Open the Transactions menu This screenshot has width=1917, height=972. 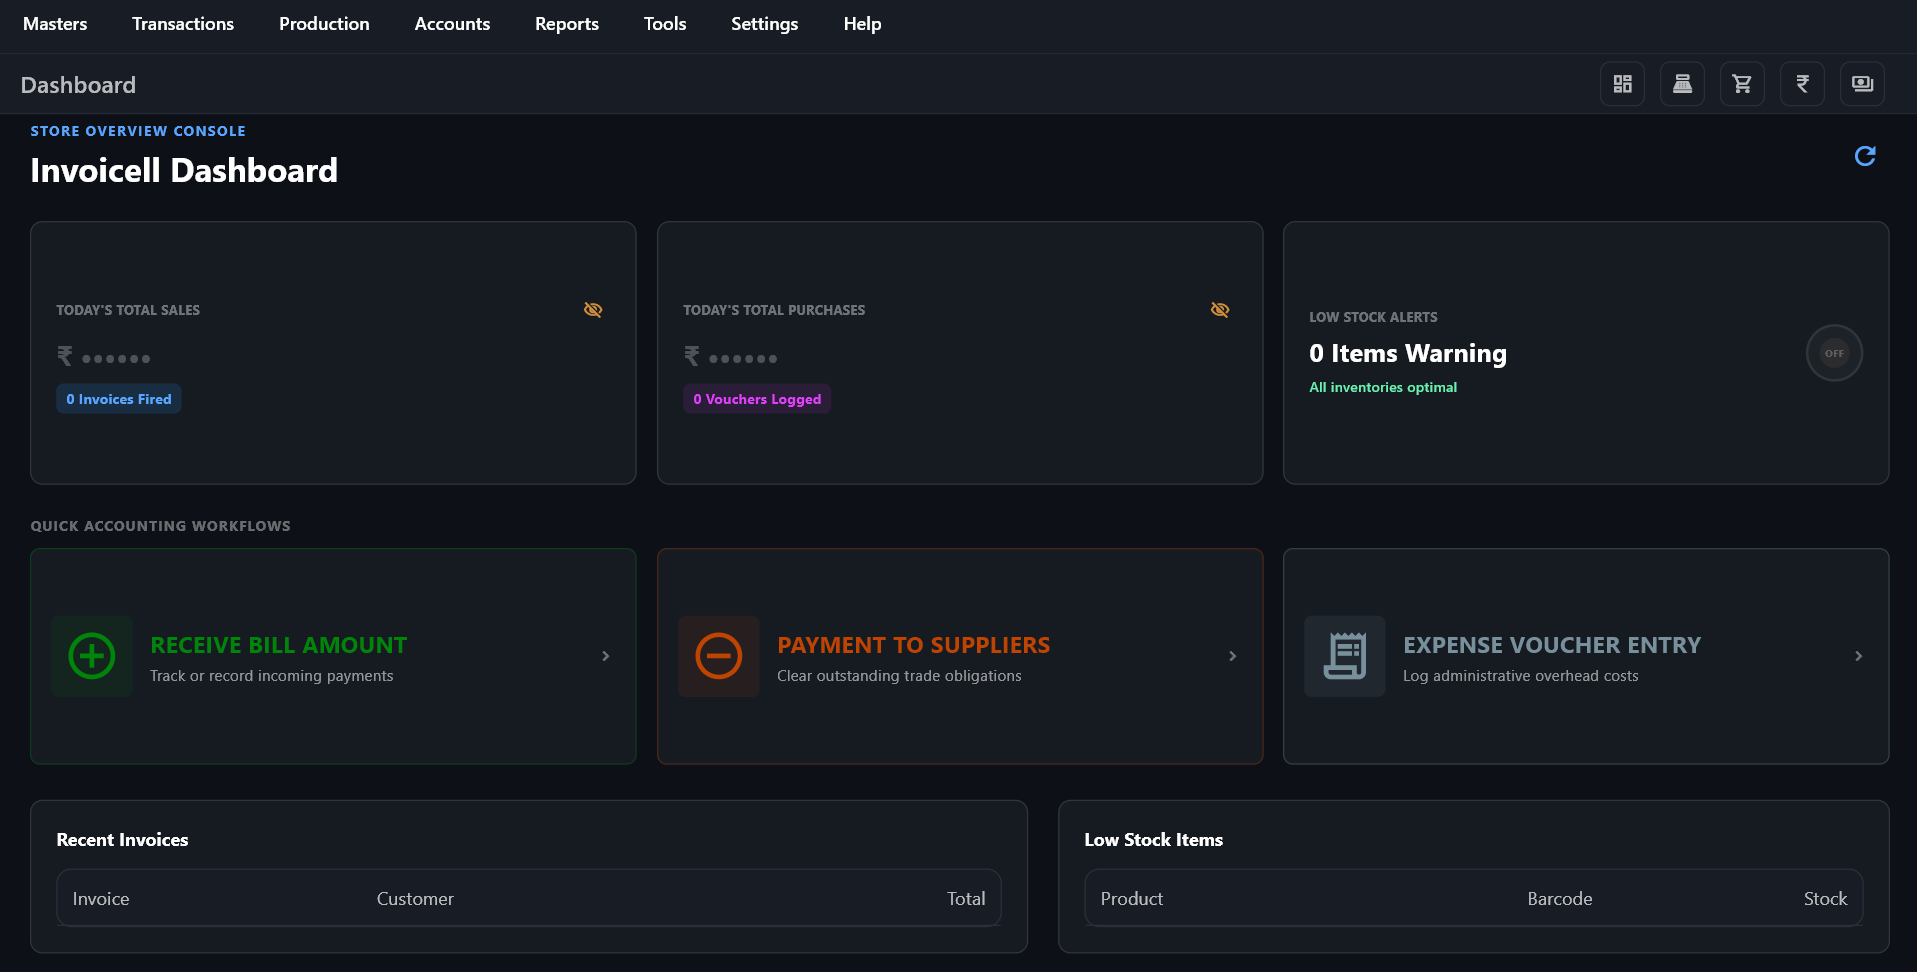click(183, 24)
